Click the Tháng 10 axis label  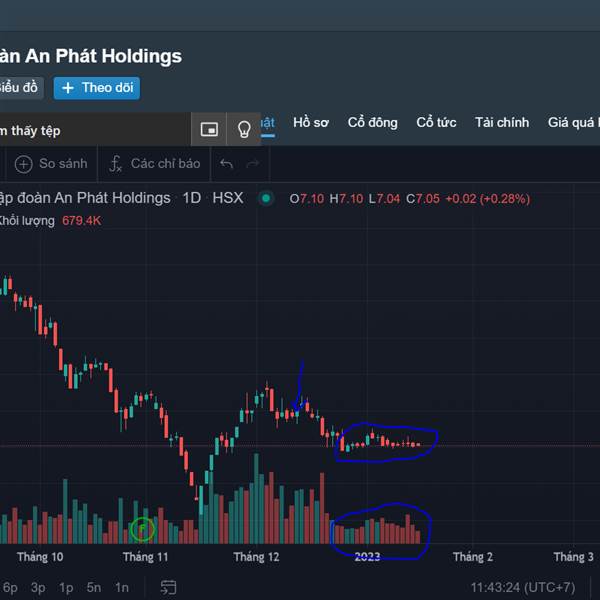click(40, 557)
